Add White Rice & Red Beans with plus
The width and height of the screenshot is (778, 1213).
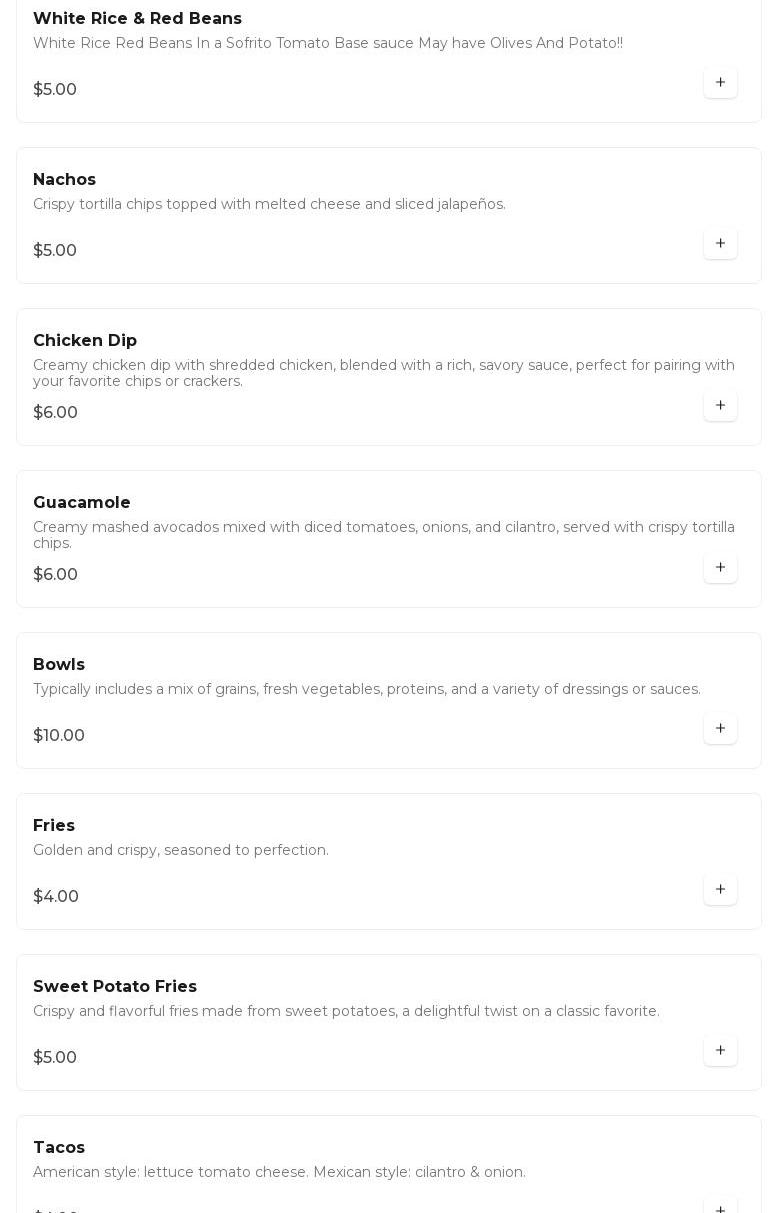[x=720, y=83]
